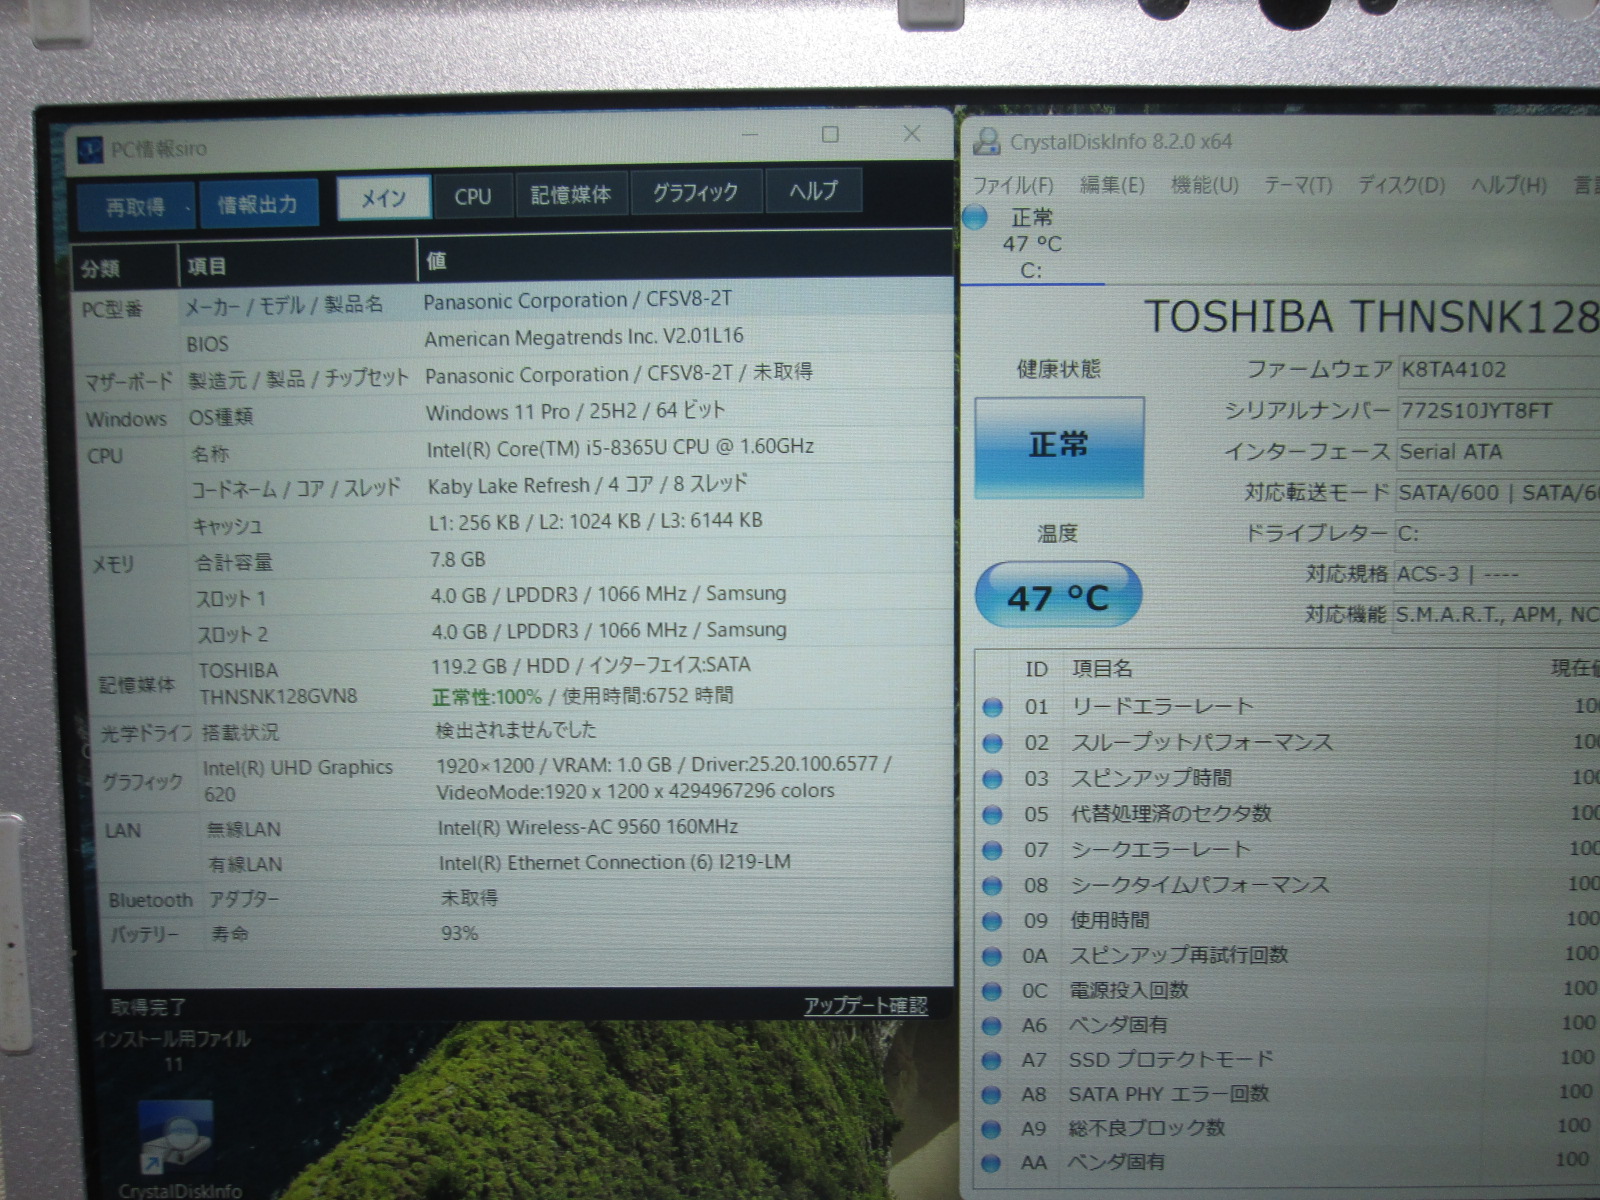
Task: Click the status dot for 05 代替処理済のセクタ数
Action: pos(992,814)
